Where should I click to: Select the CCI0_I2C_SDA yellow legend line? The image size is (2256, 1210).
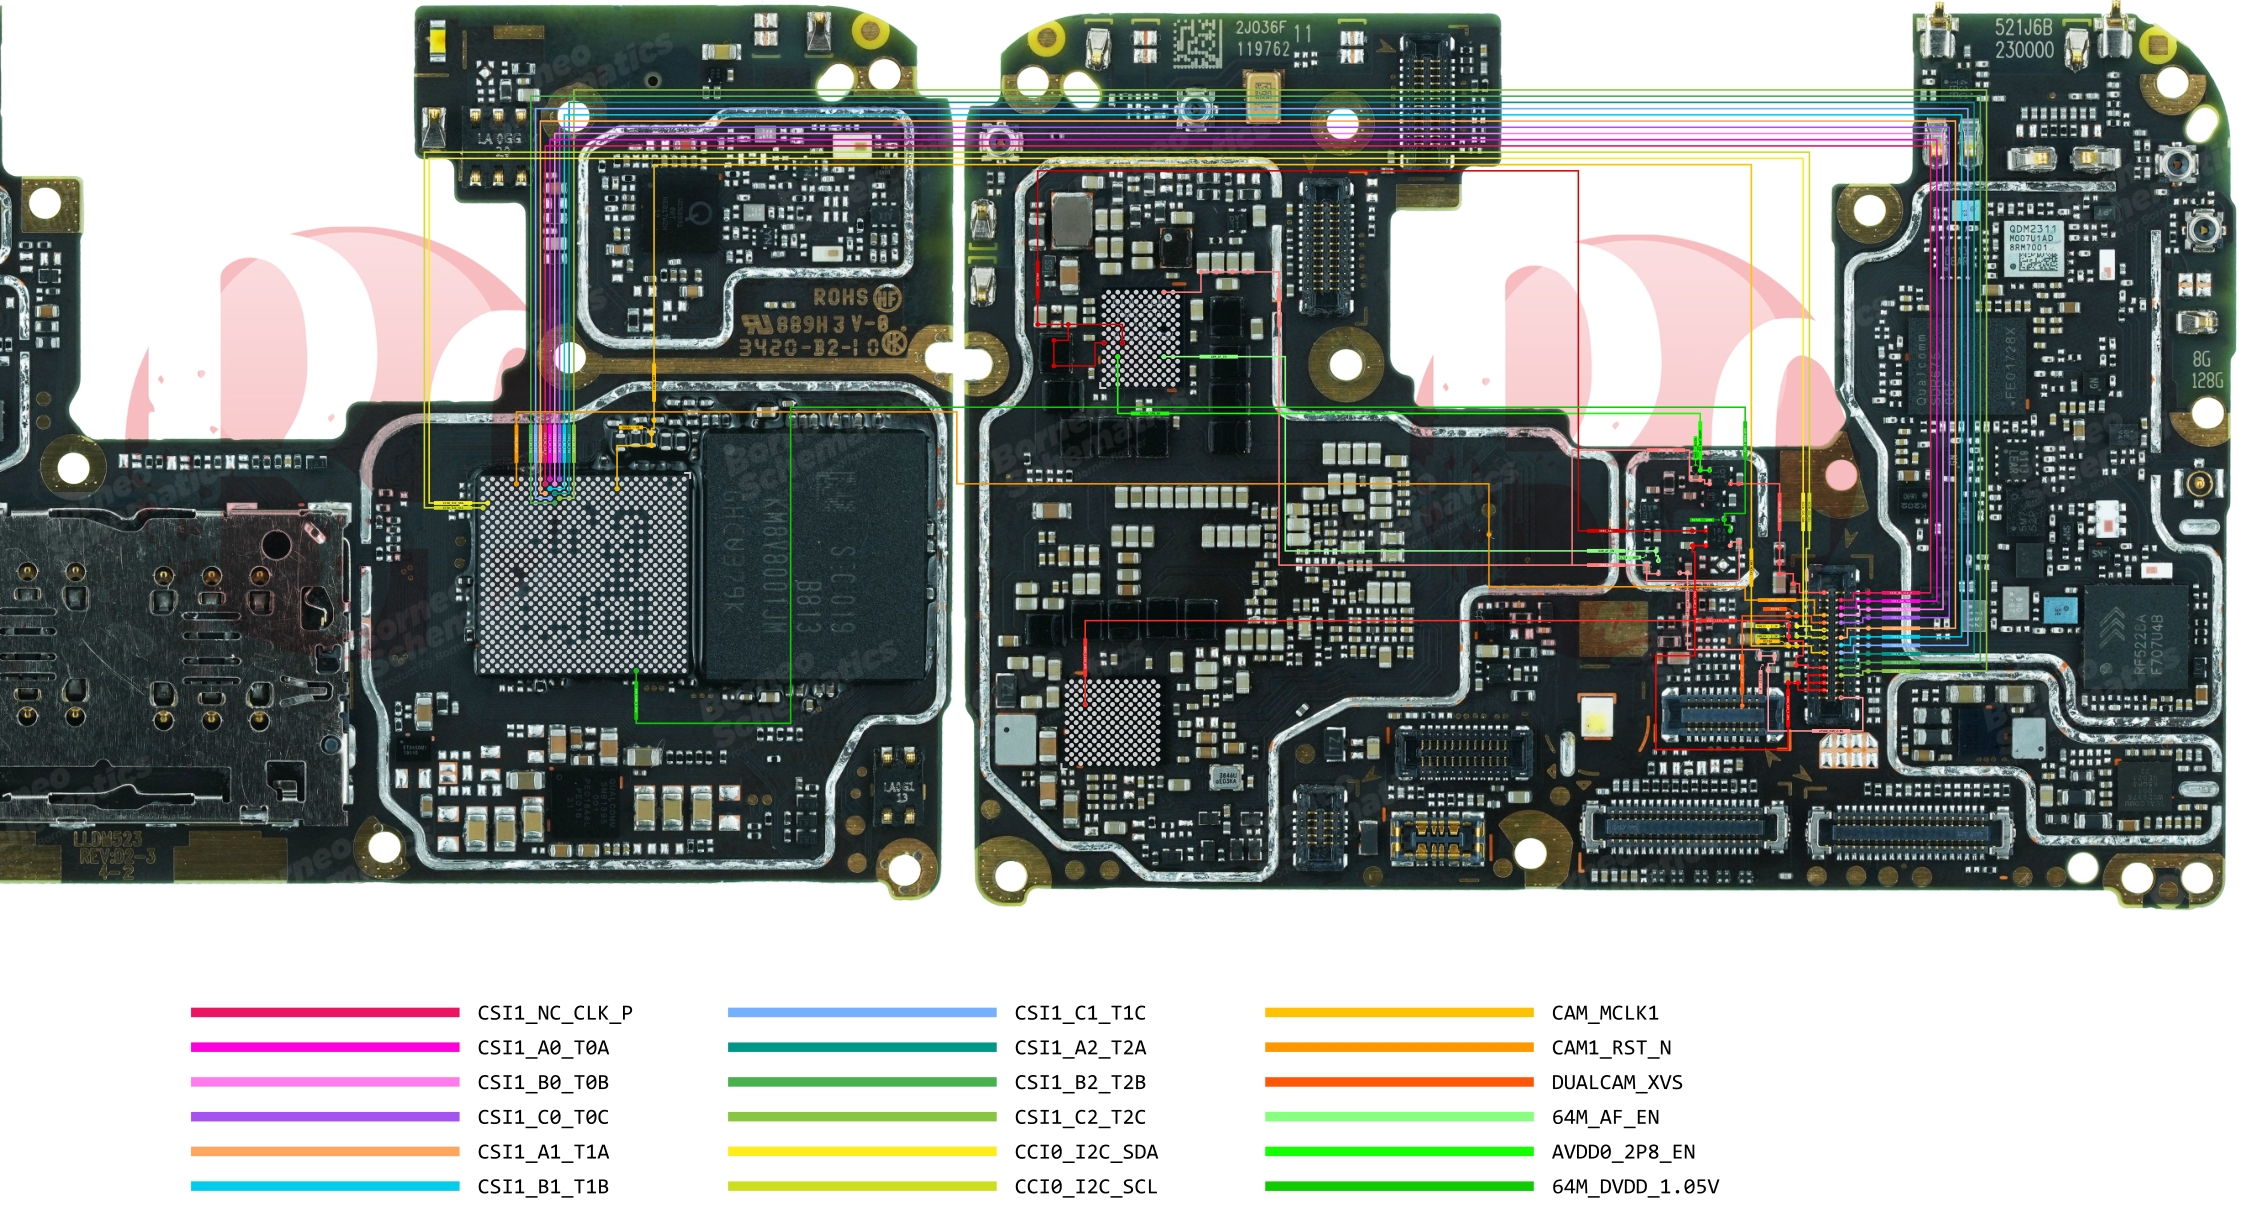tap(862, 1151)
